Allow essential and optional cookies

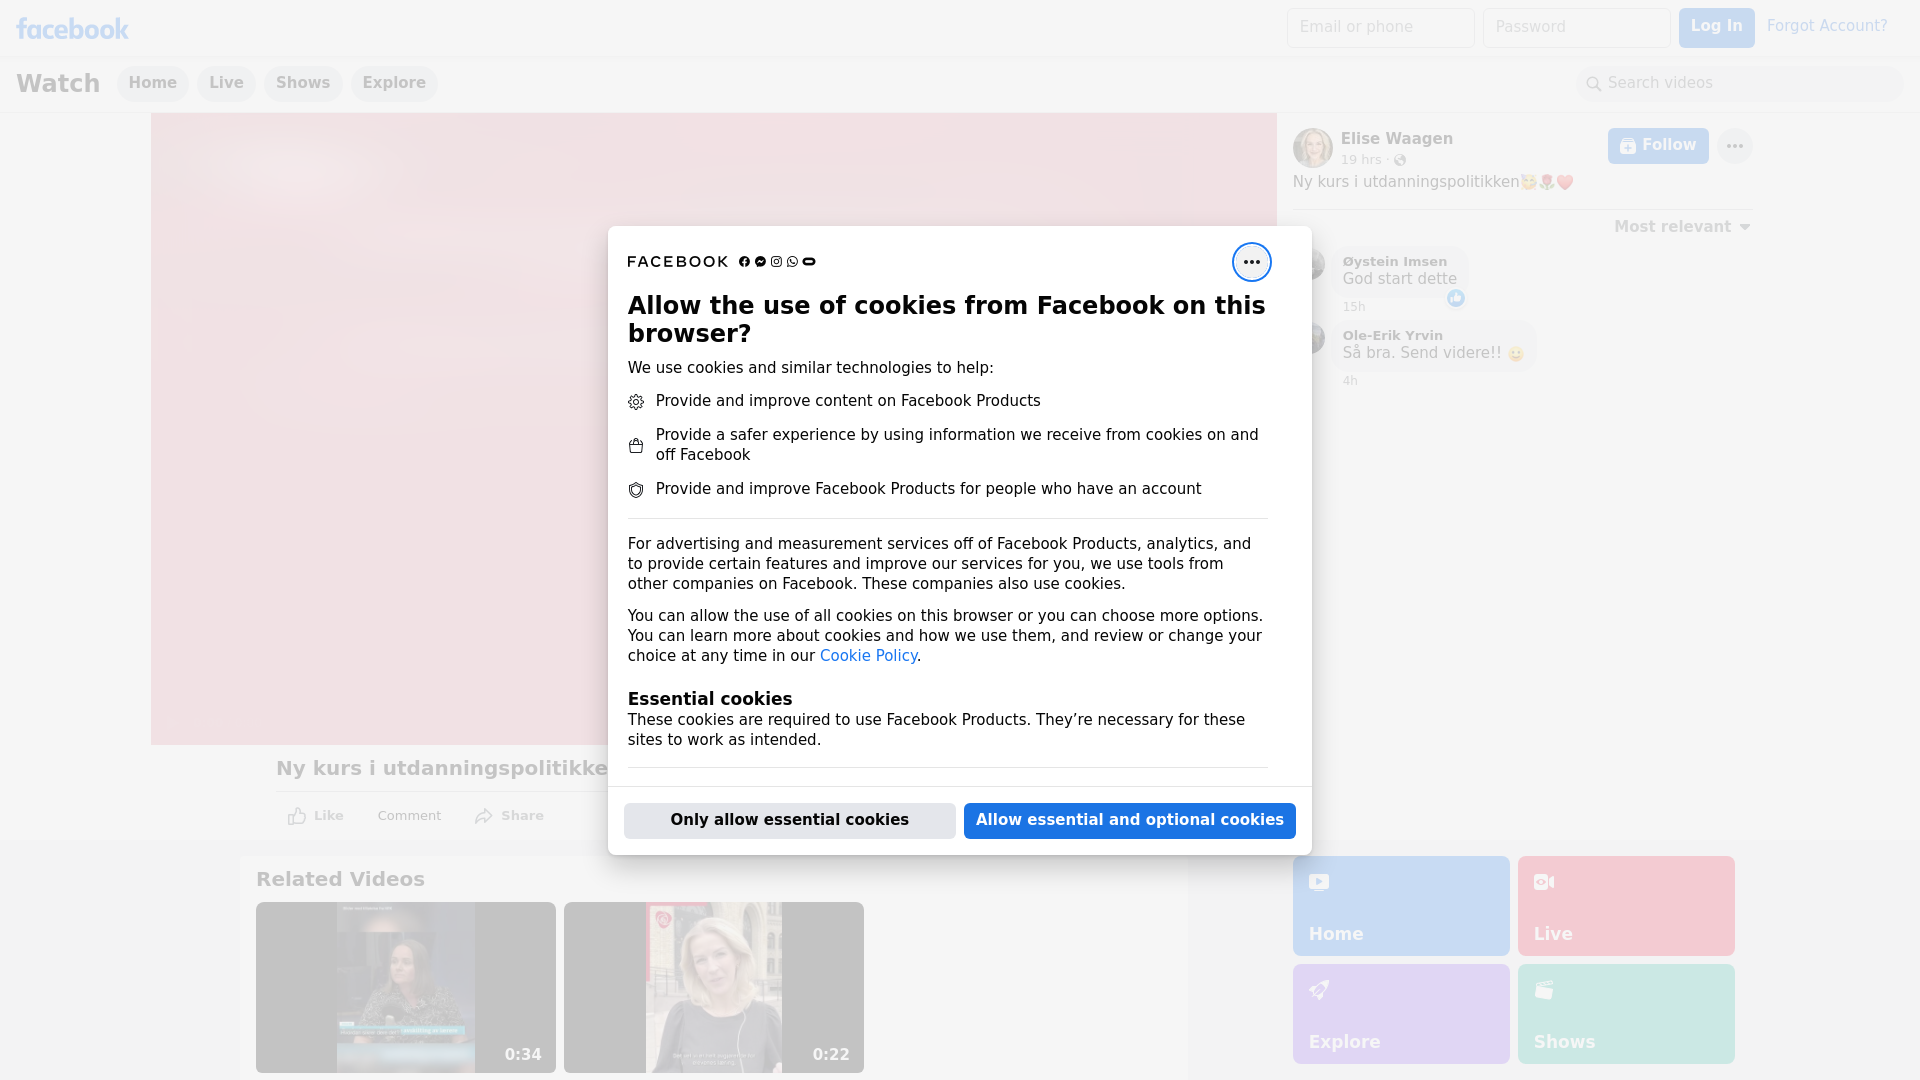(x=1130, y=821)
